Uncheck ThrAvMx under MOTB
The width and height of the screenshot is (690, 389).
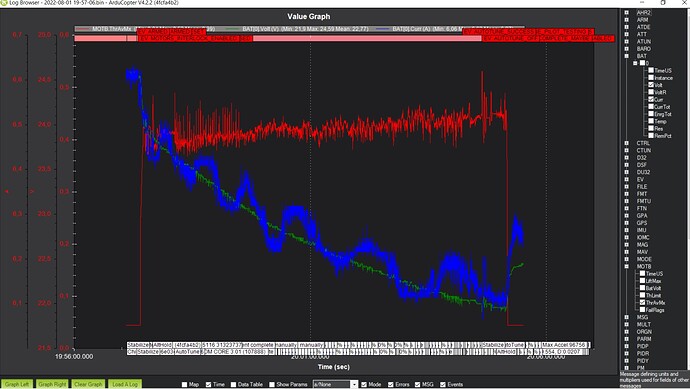(642, 303)
